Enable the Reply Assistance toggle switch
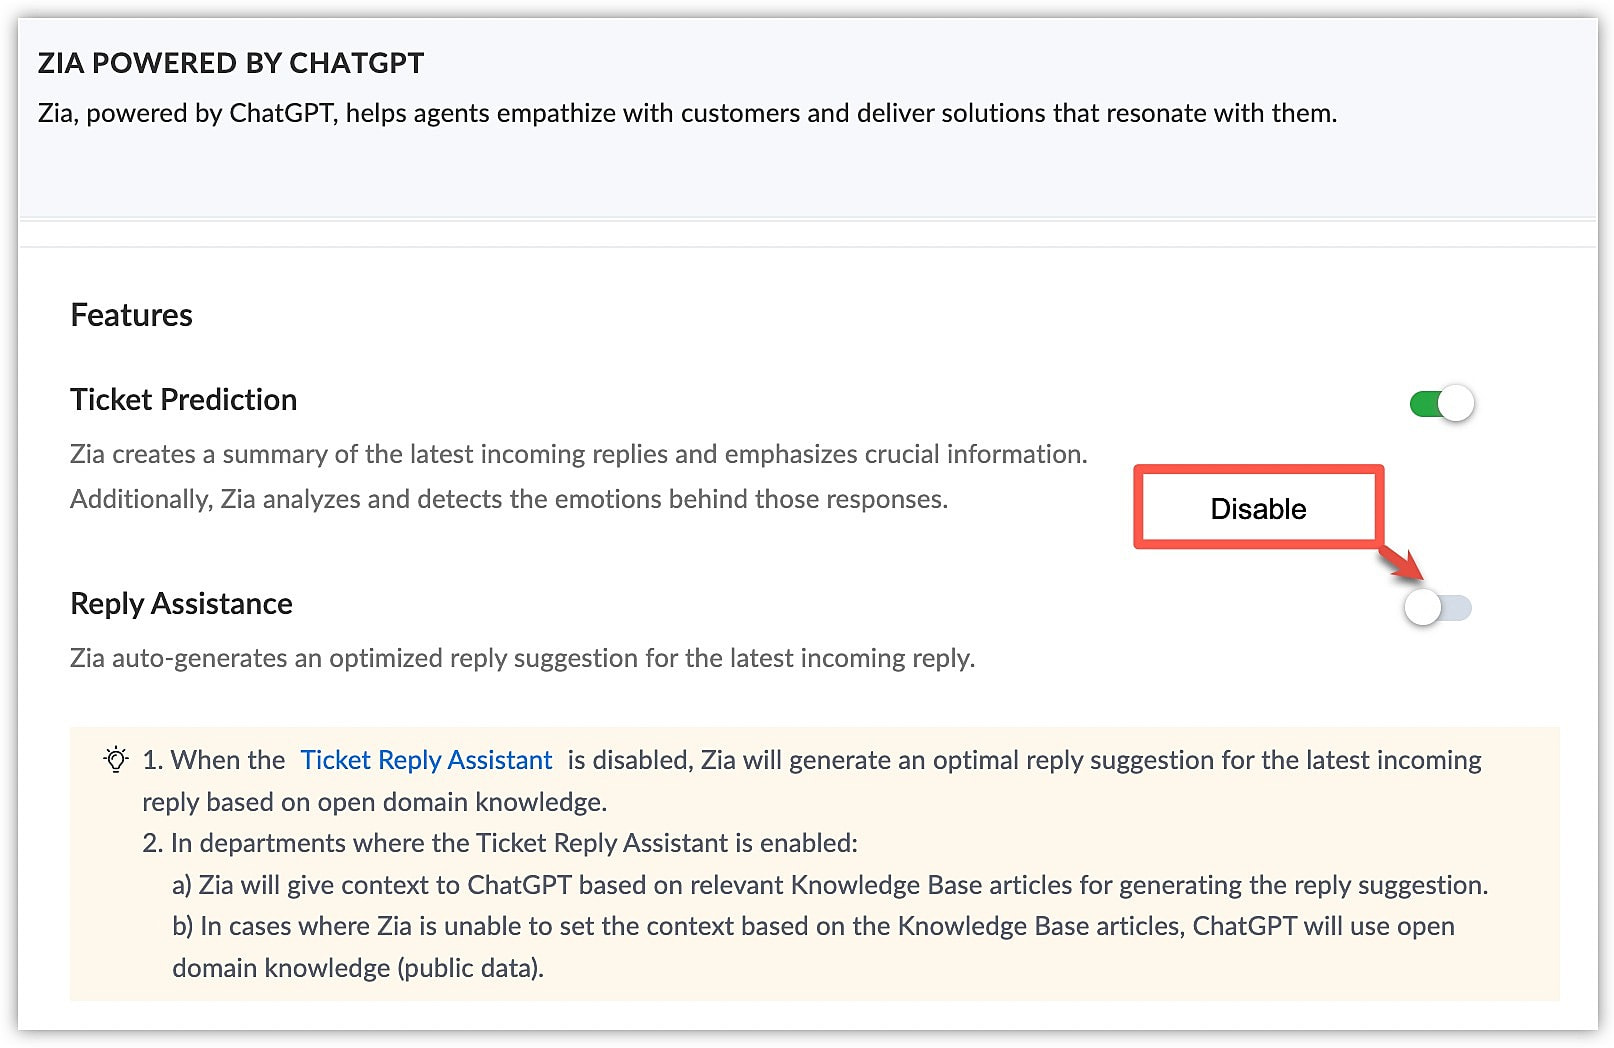 tap(1437, 606)
